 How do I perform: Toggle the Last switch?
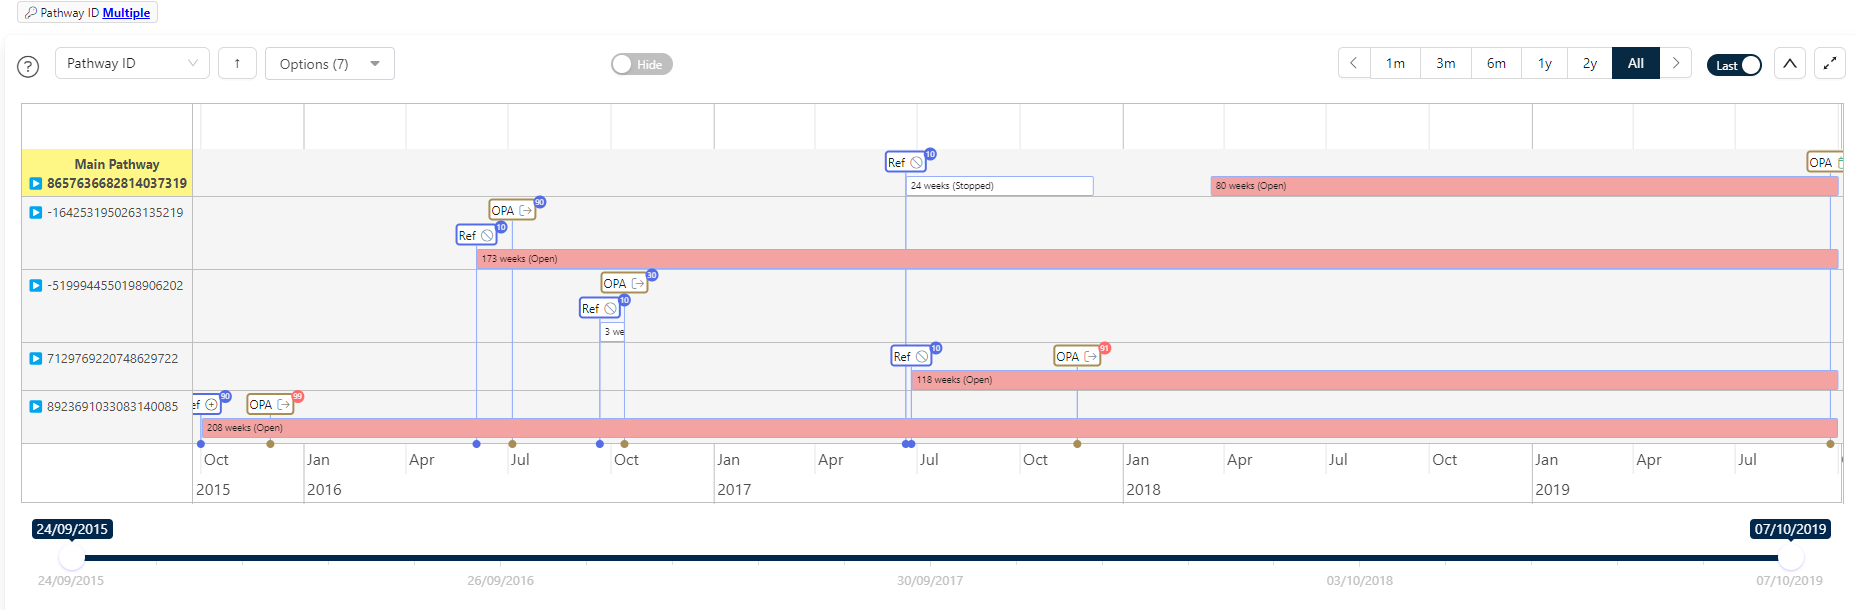point(1734,65)
